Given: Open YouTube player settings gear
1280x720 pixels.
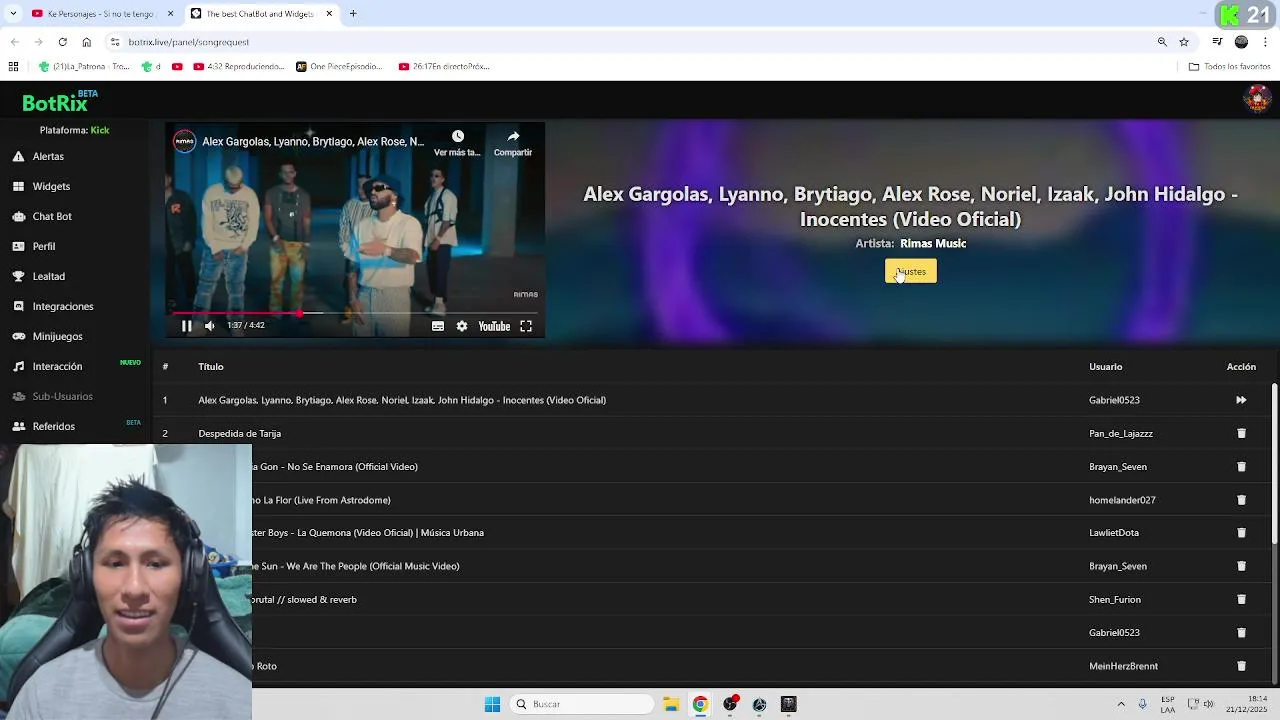Looking at the screenshot, I should tap(462, 326).
